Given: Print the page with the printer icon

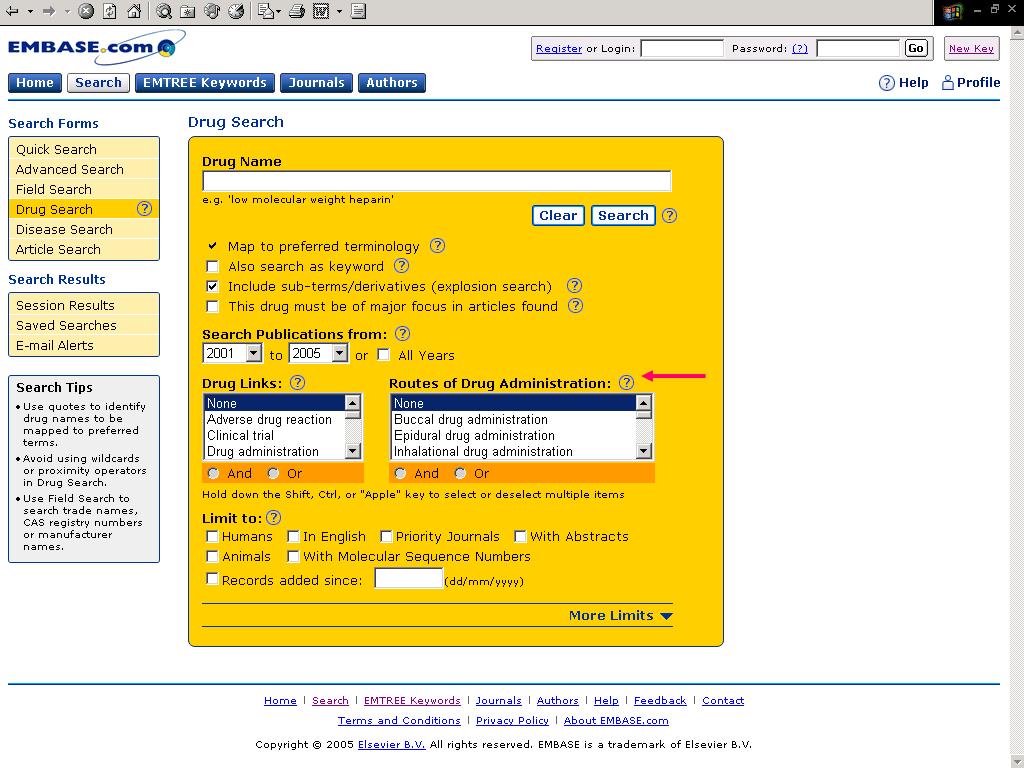Looking at the screenshot, I should [297, 11].
